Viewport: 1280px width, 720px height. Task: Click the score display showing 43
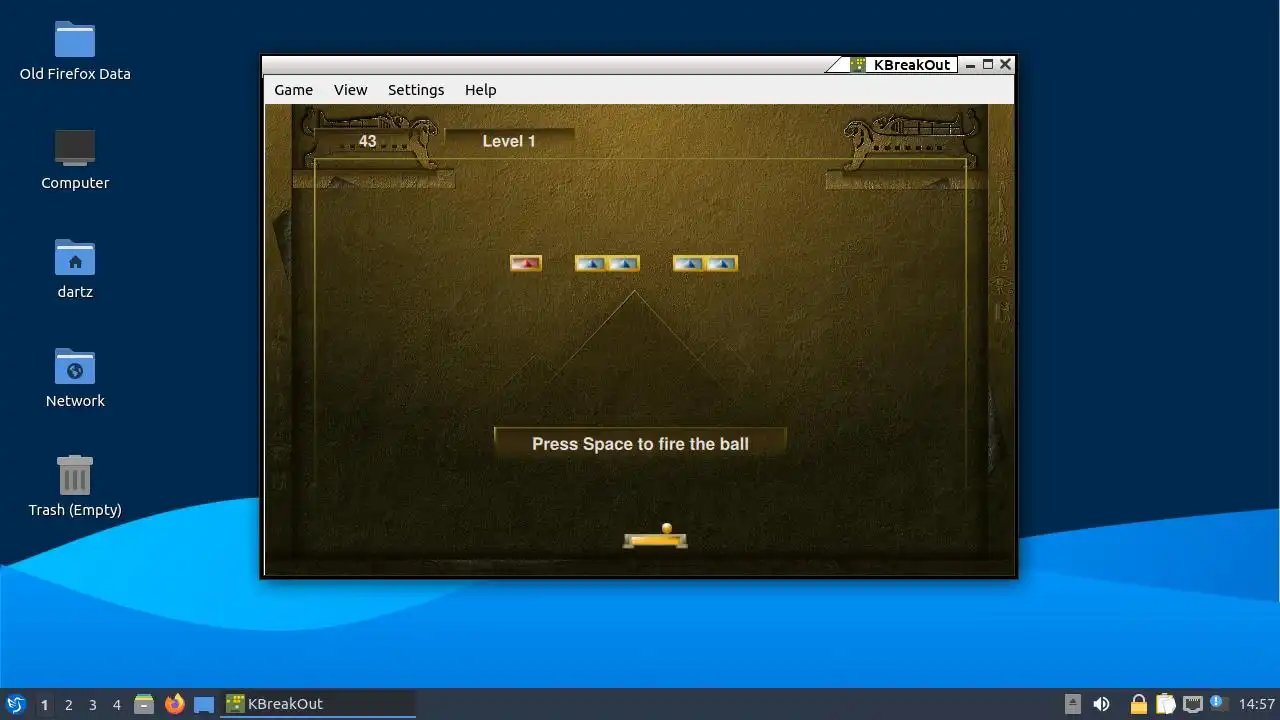367,141
